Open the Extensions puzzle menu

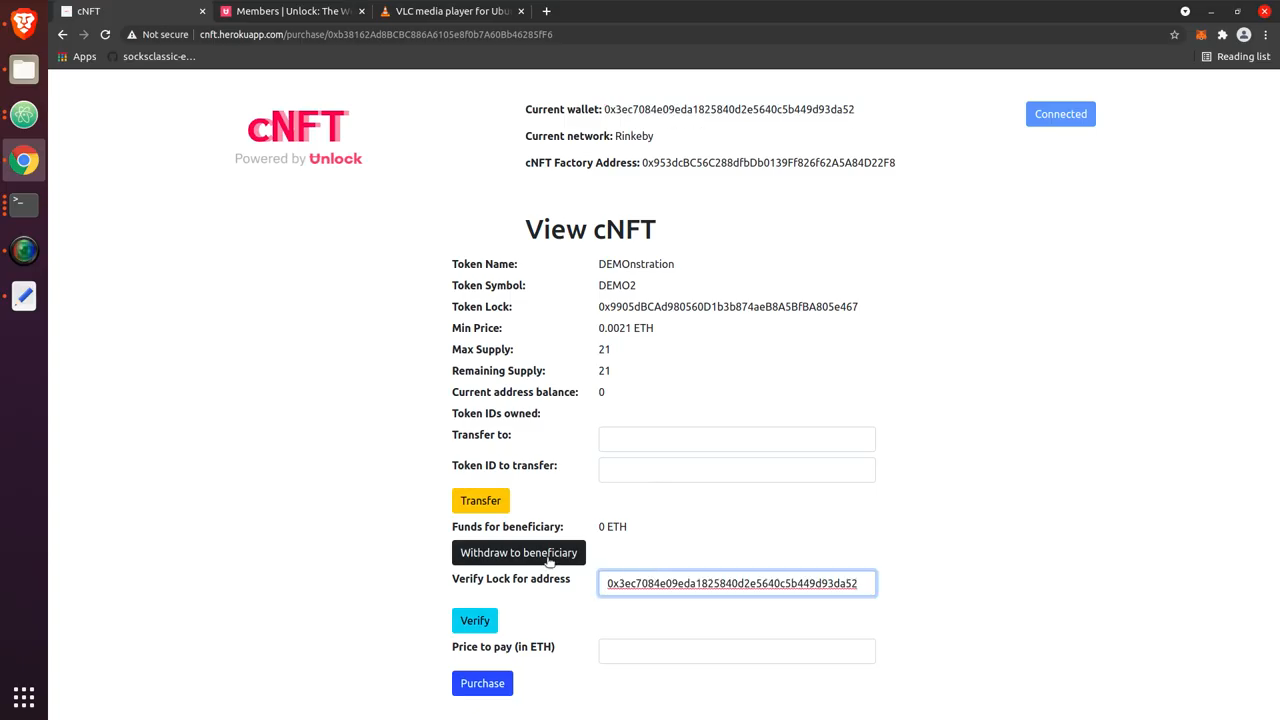pos(1222,34)
